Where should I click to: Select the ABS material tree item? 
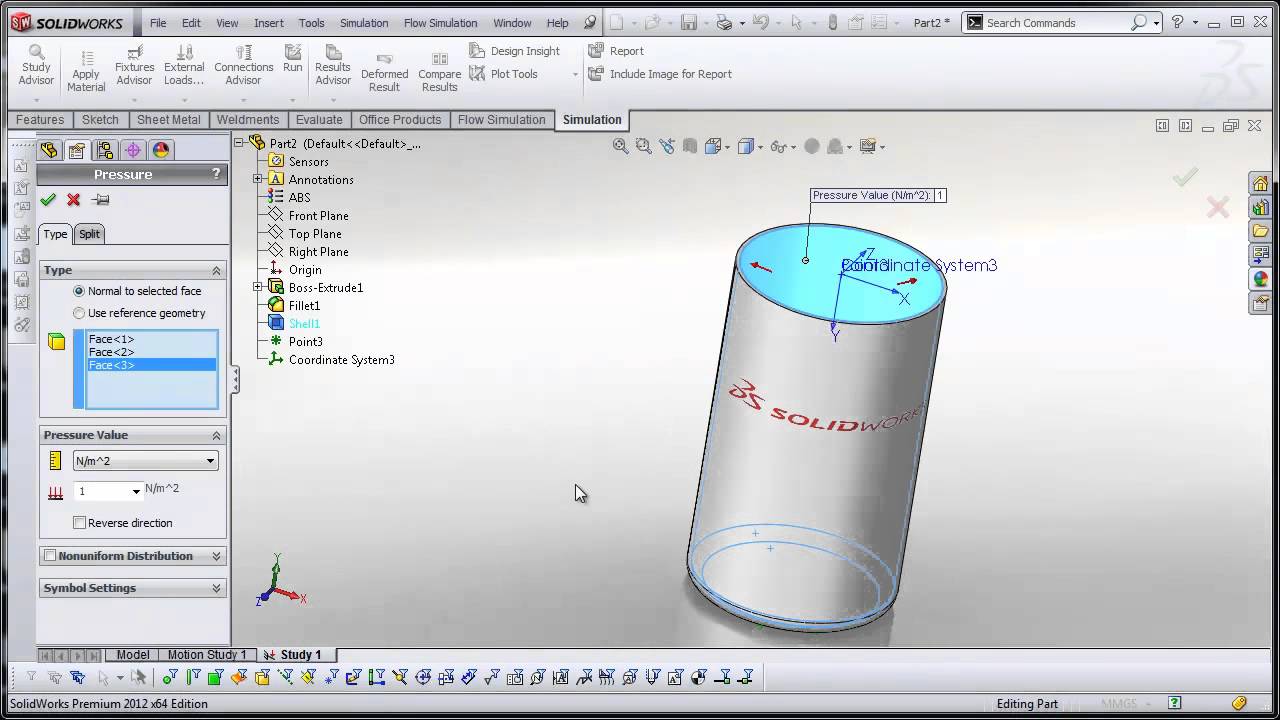coord(299,197)
